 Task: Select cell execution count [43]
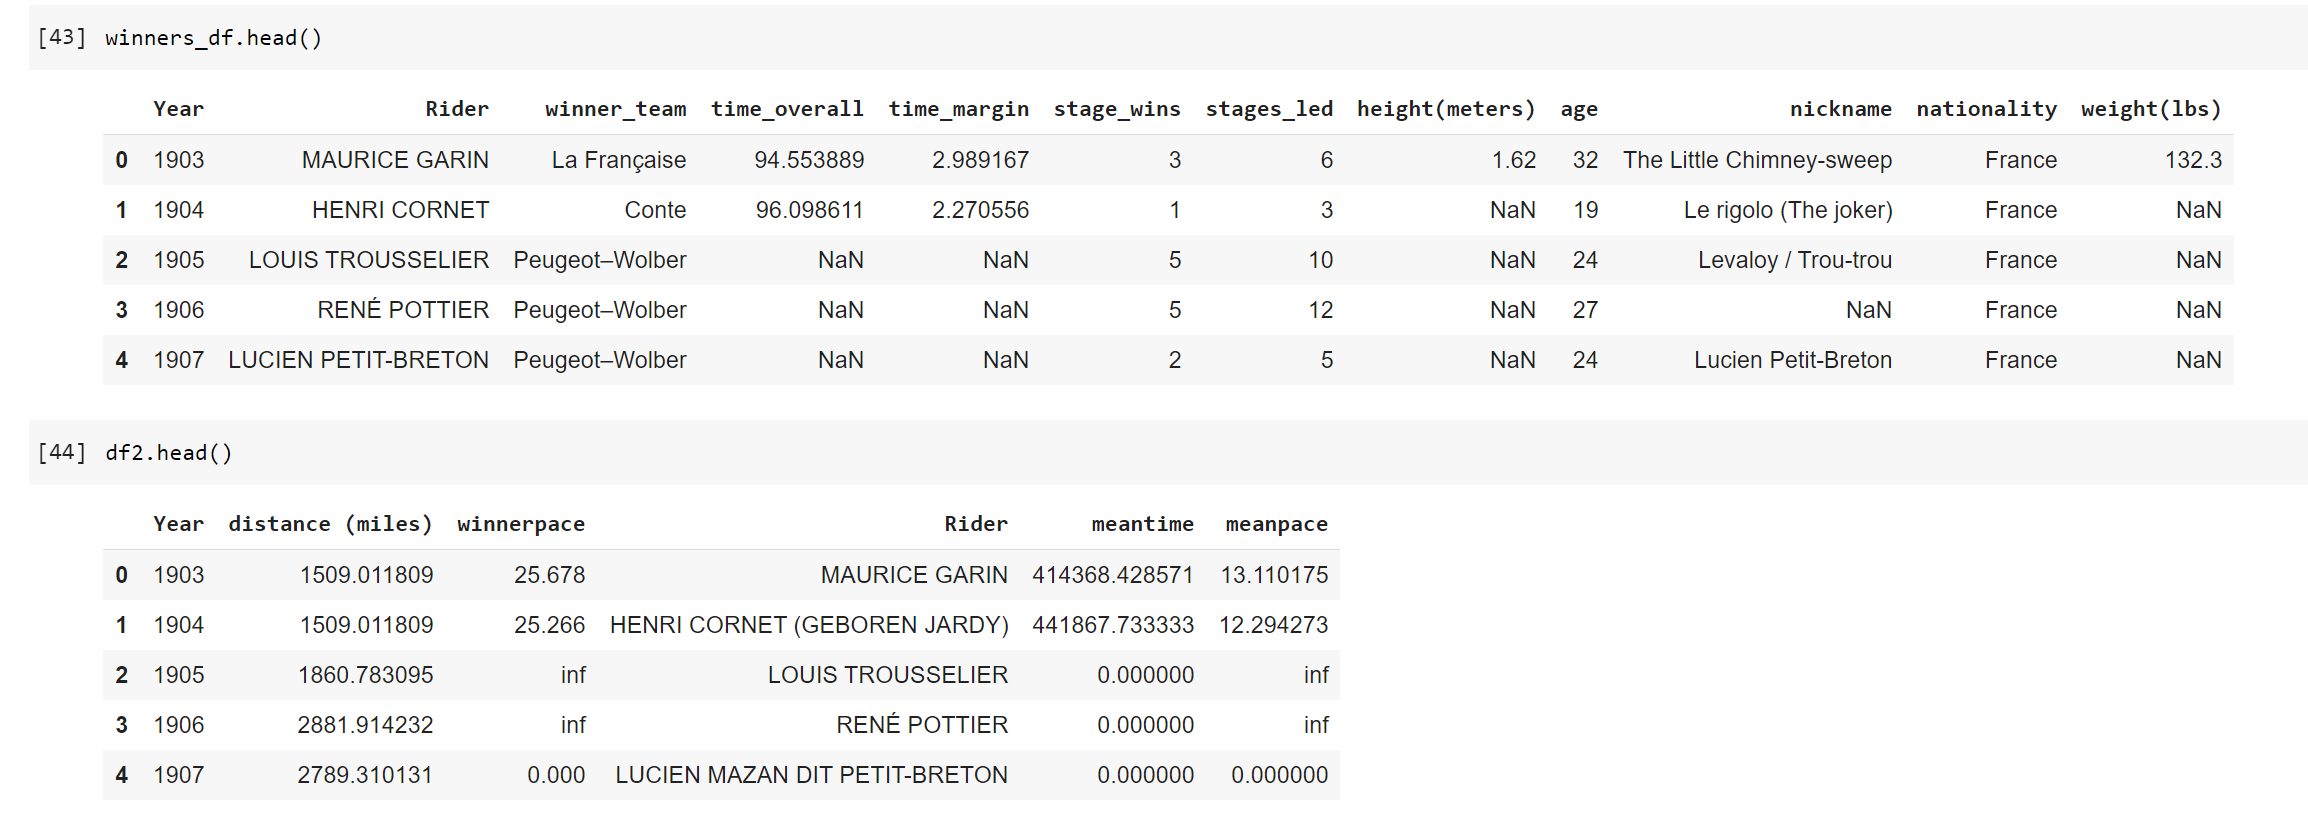click(62, 38)
